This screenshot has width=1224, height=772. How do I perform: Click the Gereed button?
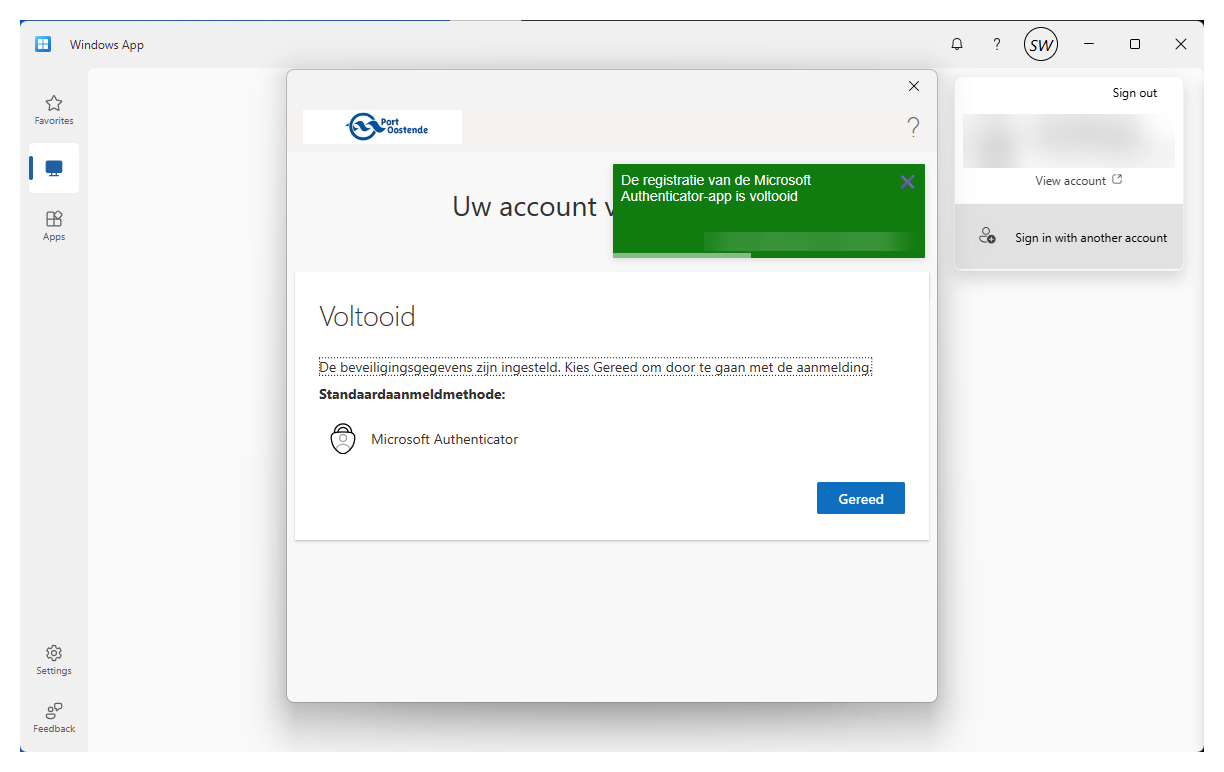pos(861,498)
